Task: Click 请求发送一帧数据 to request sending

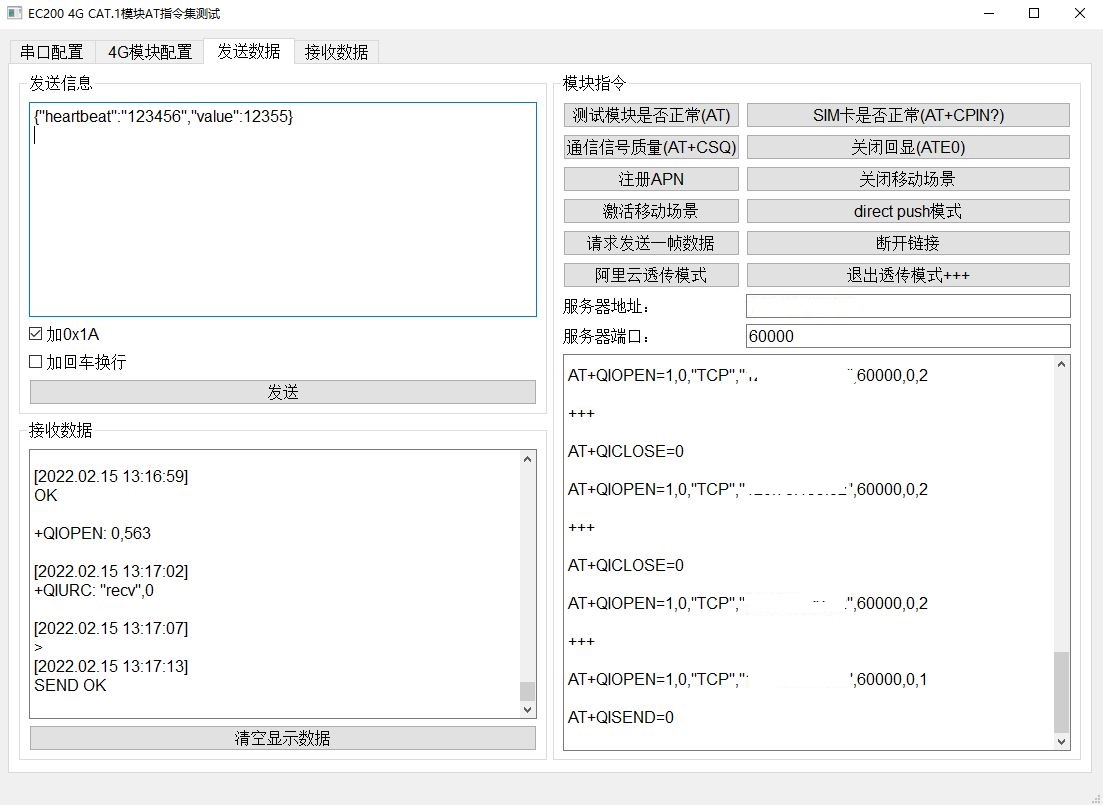Action: coord(650,243)
